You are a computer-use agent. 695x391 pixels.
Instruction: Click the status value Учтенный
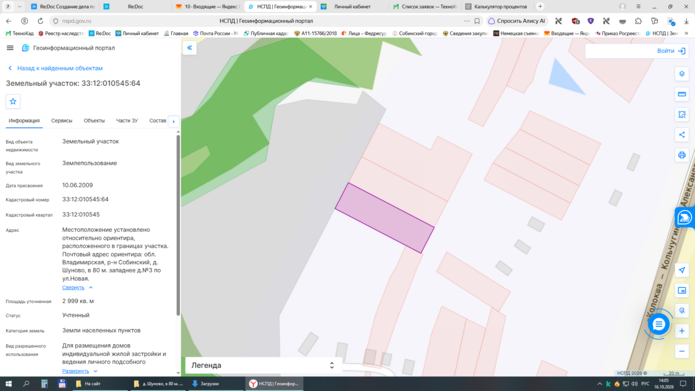(x=76, y=315)
